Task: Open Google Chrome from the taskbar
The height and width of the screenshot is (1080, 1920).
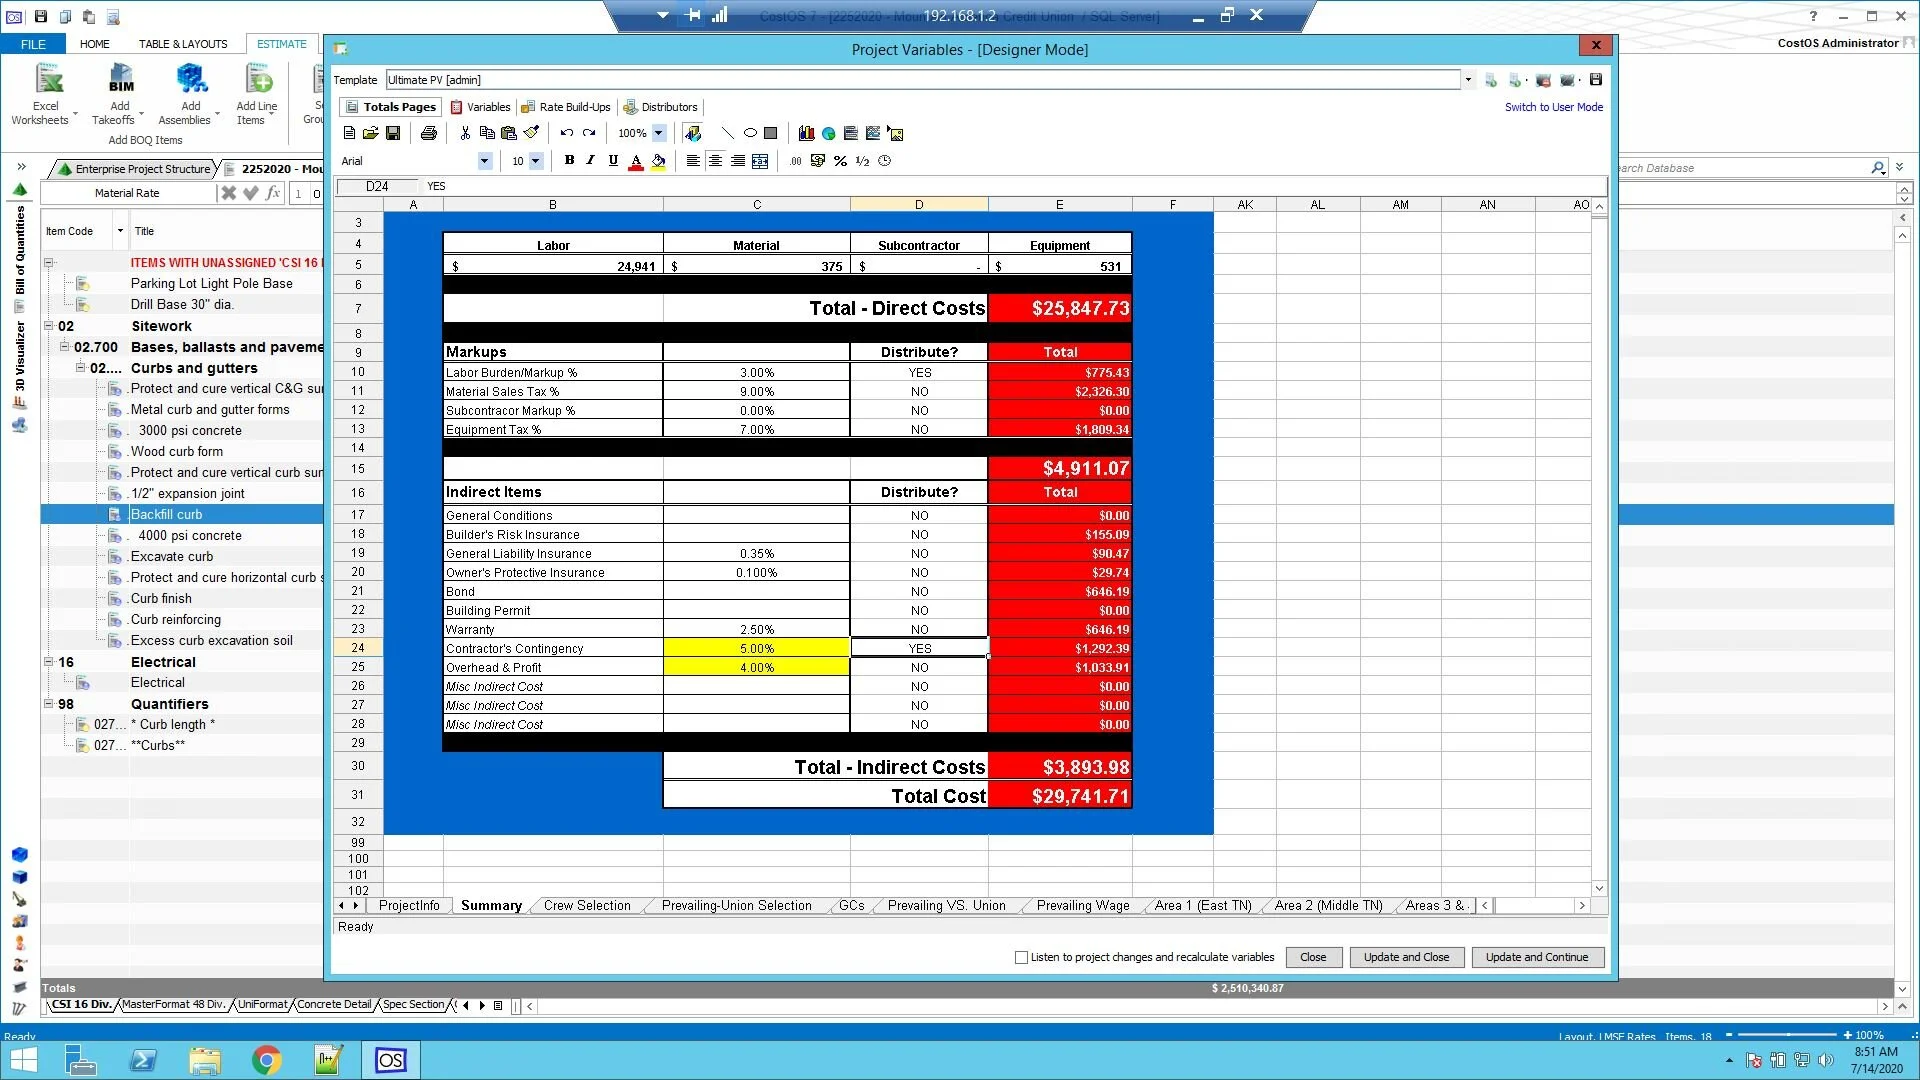Action: pyautogui.click(x=266, y=1060)
